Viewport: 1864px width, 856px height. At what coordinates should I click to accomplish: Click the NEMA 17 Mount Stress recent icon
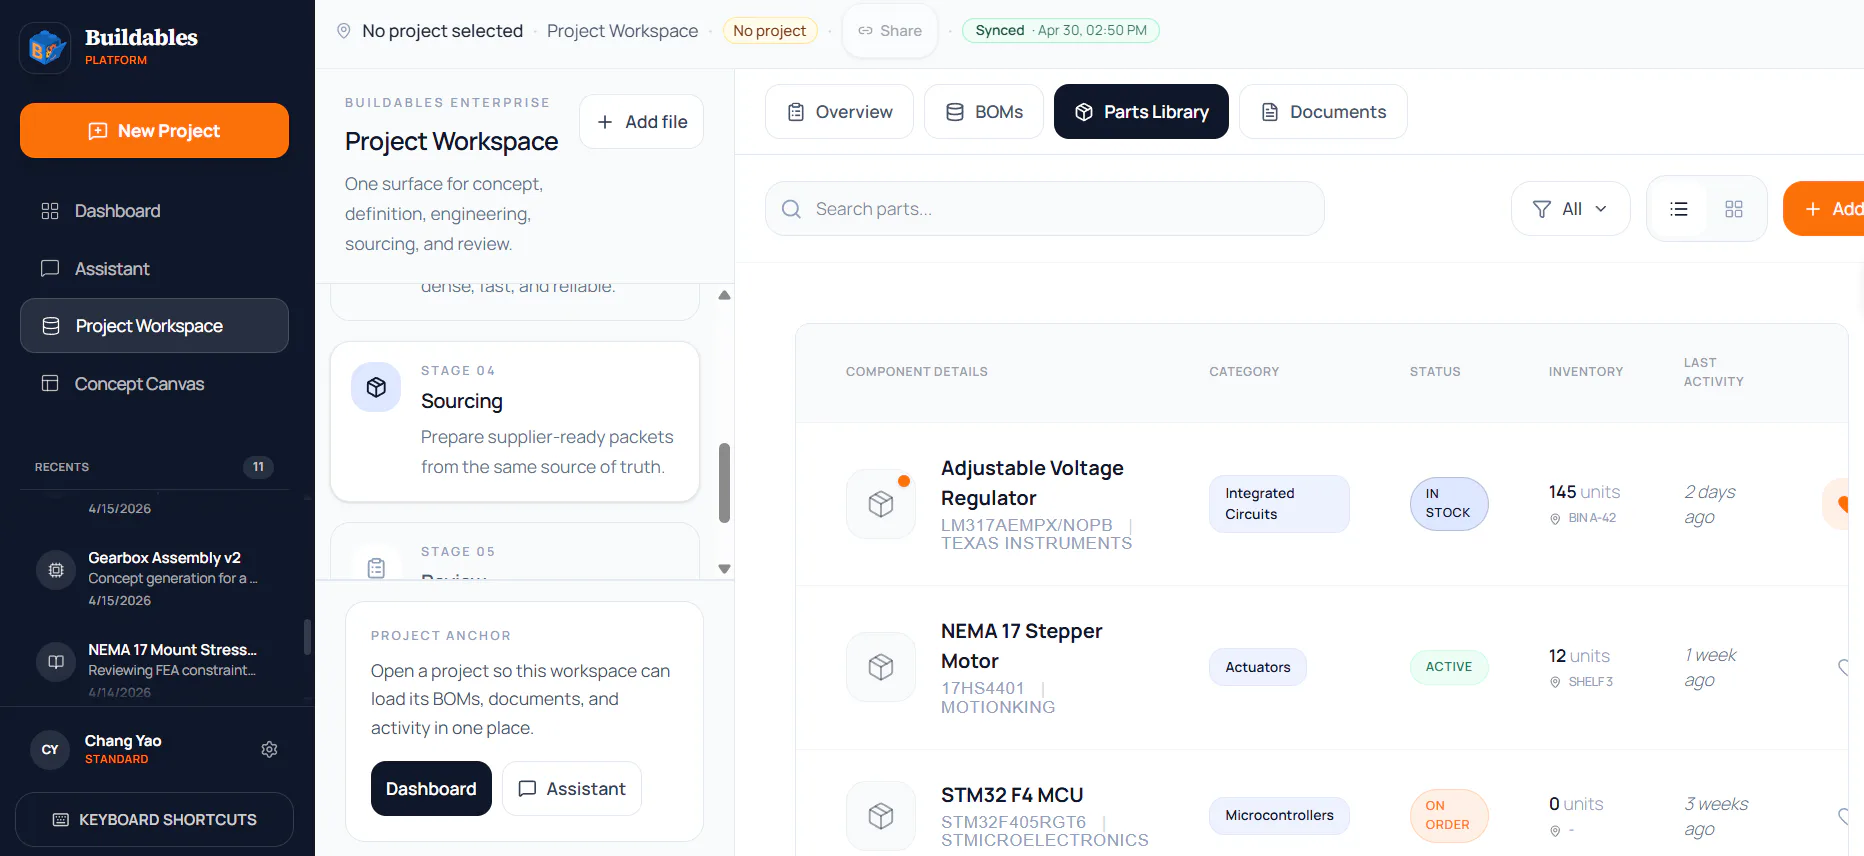click(x=56, y=662)
